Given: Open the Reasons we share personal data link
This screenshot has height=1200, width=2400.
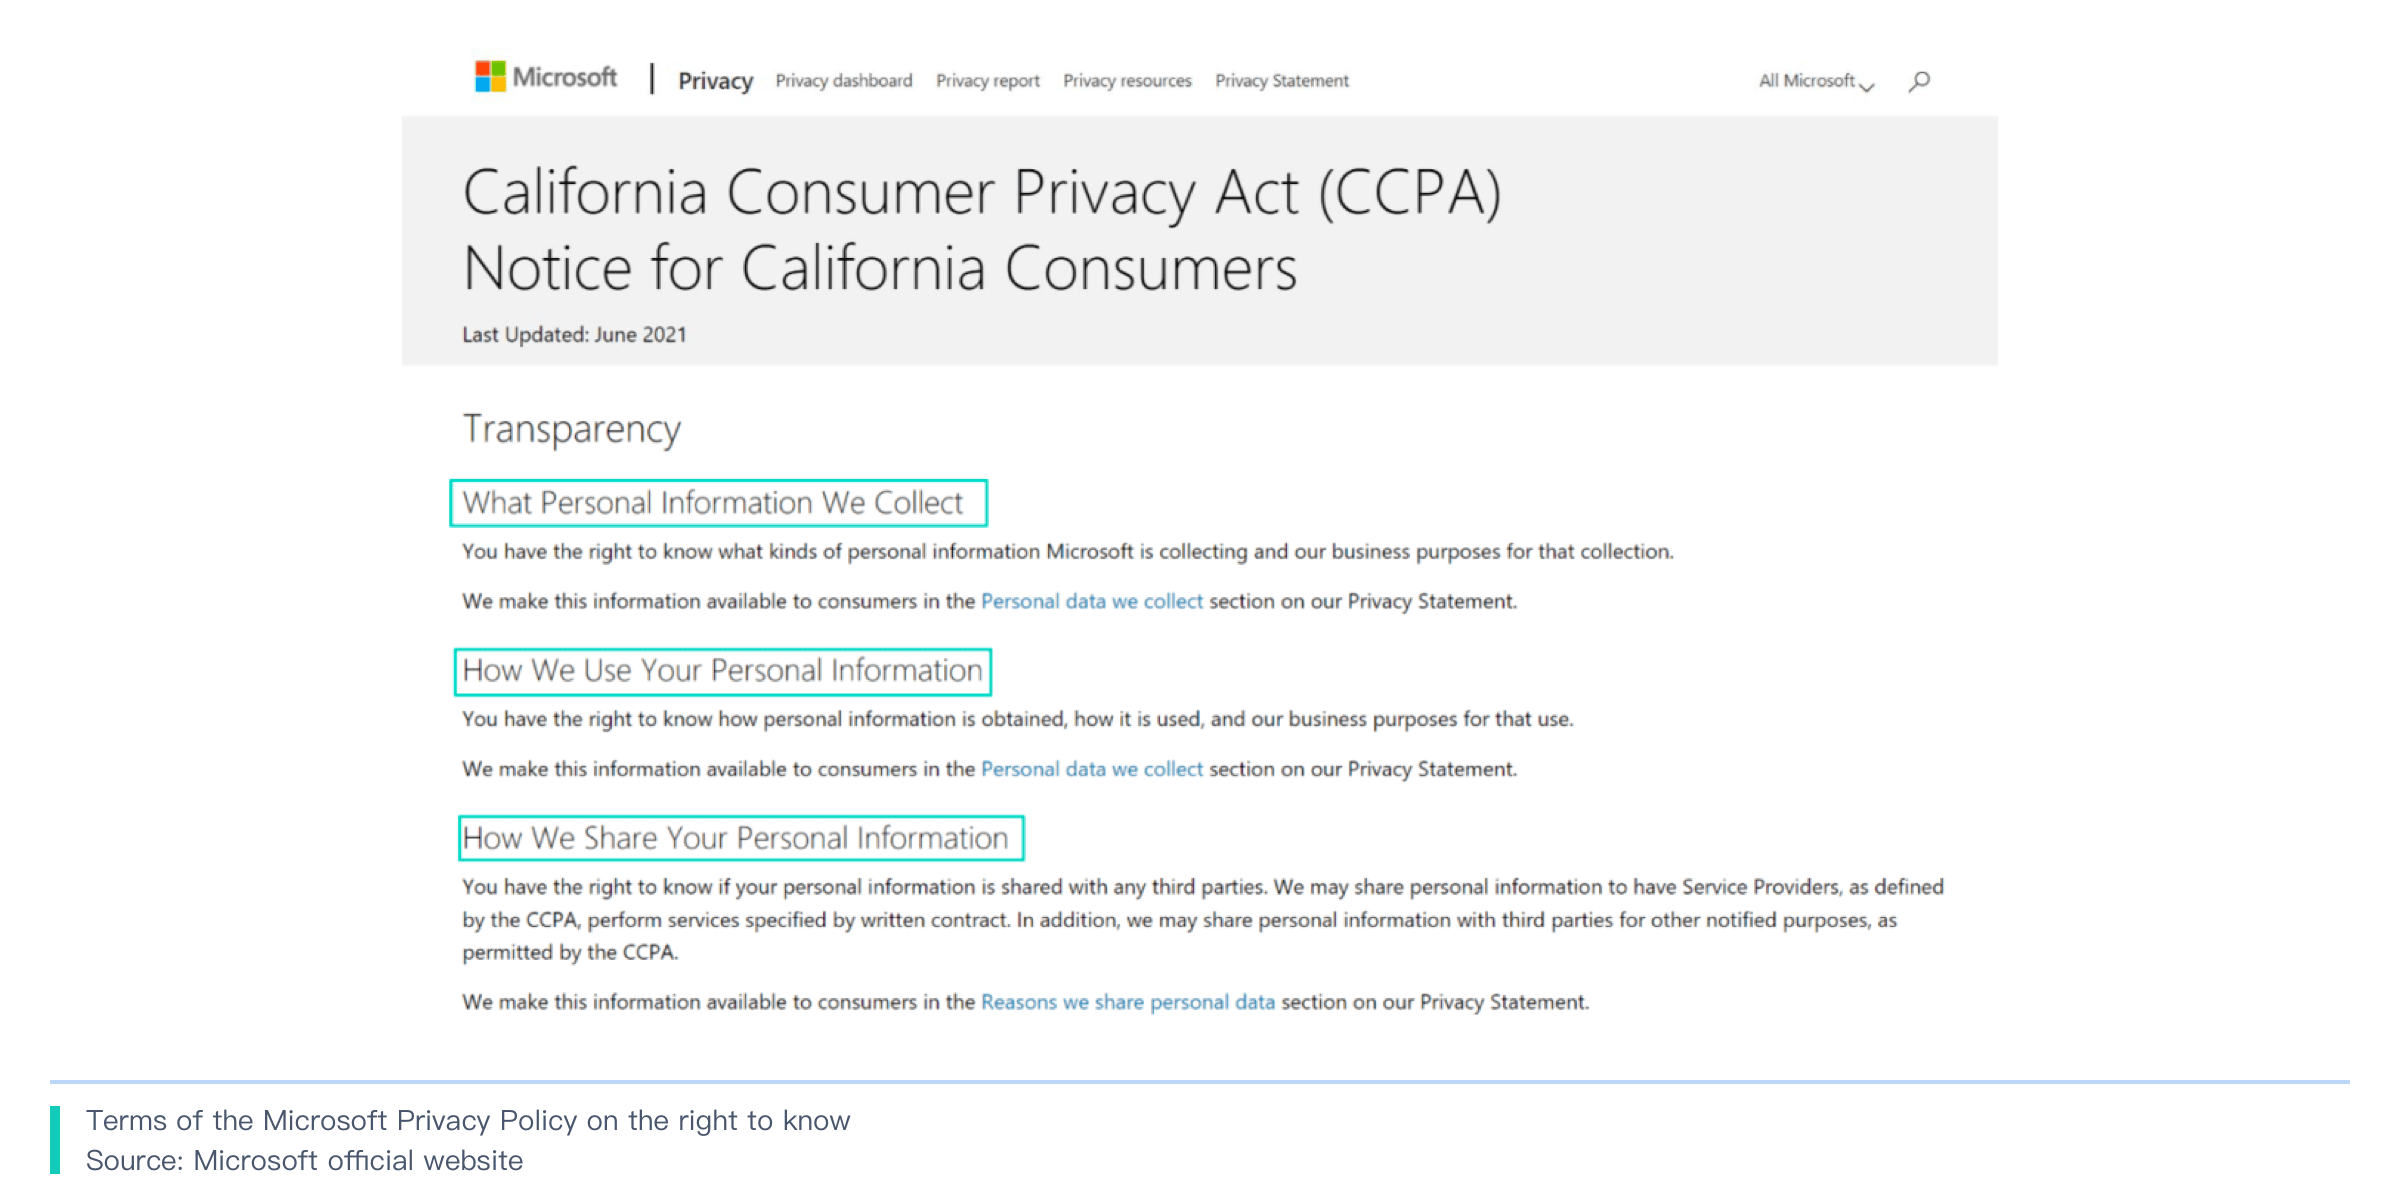Looking at the screenshot, I should [x=1128, y=1002].
